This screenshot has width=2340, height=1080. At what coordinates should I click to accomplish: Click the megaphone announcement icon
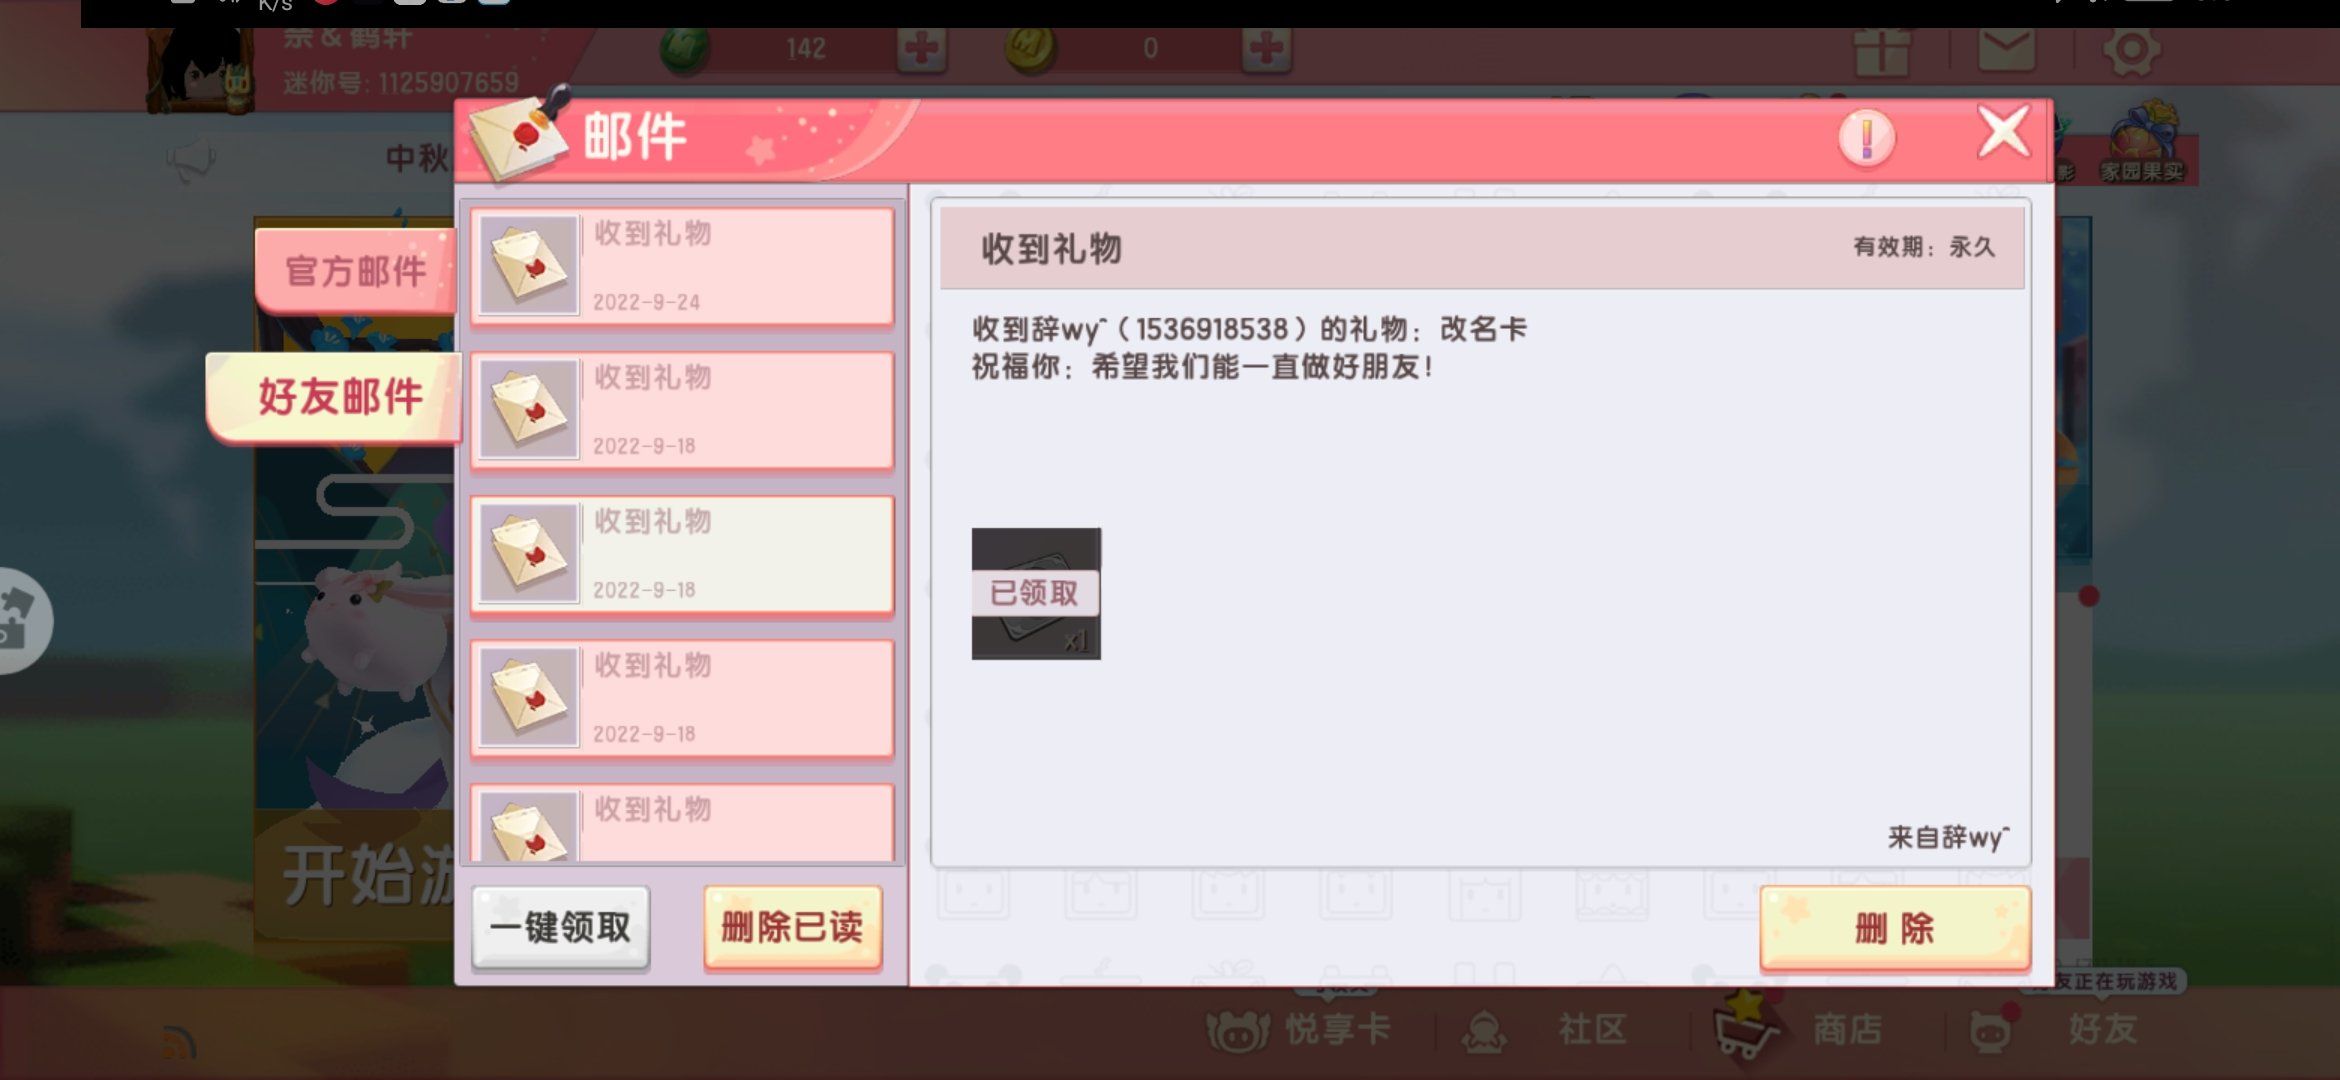click(x=191, y=160)
